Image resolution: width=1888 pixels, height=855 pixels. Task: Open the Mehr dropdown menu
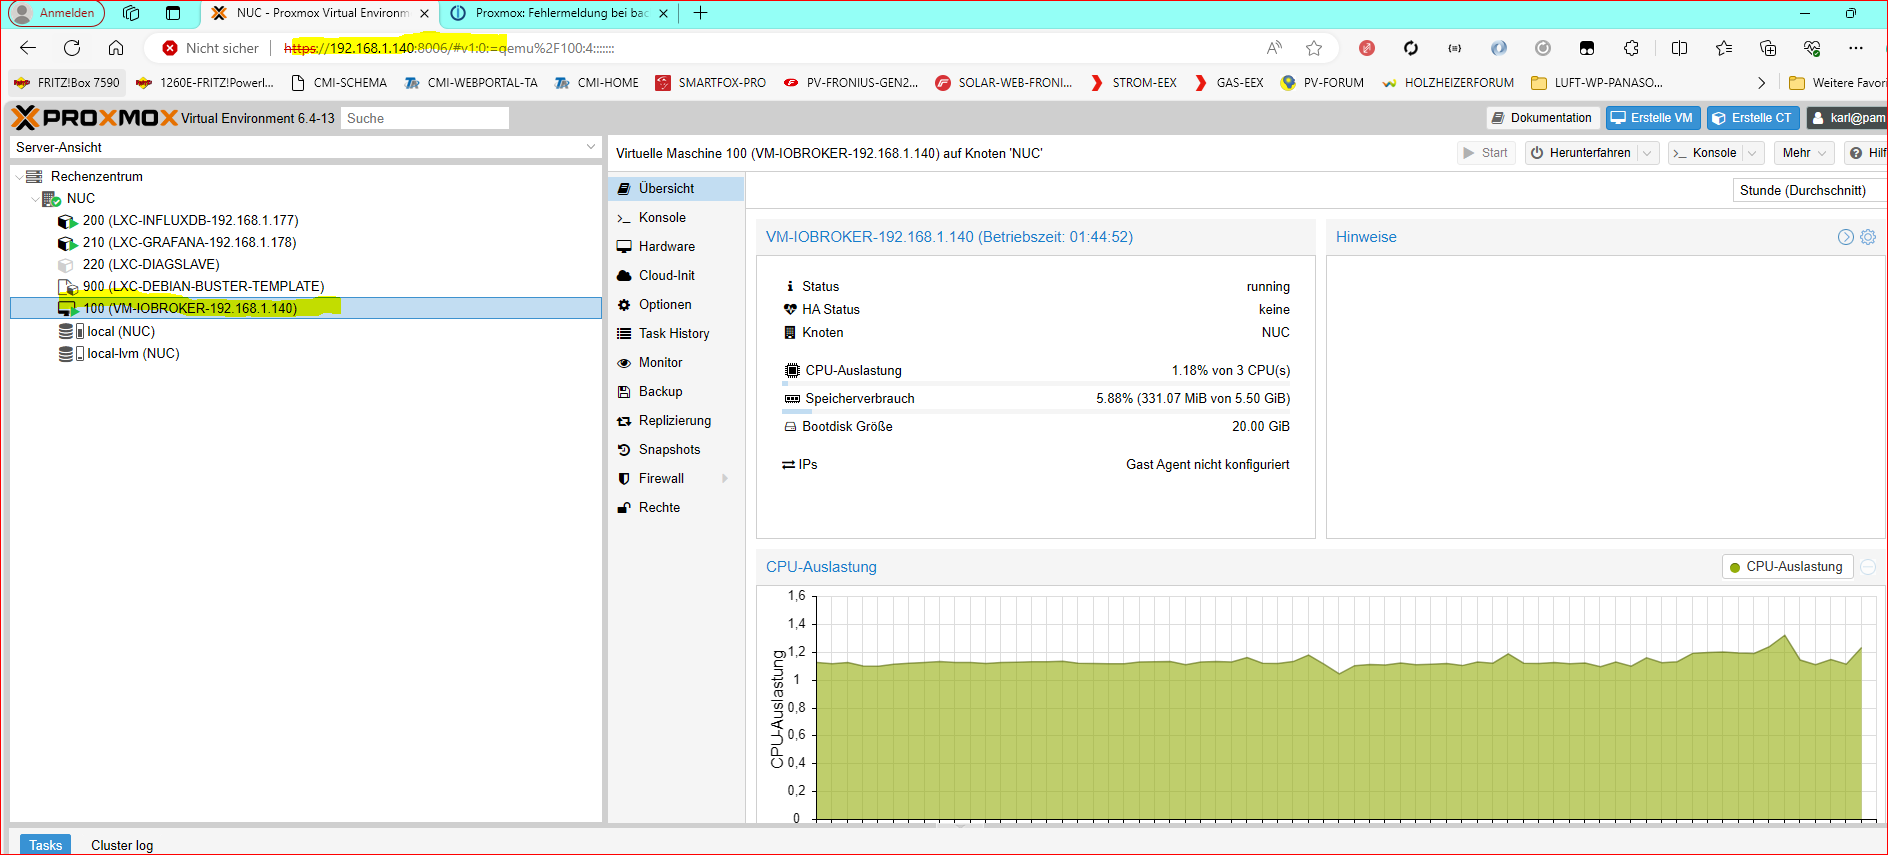tap(1804, 153)
